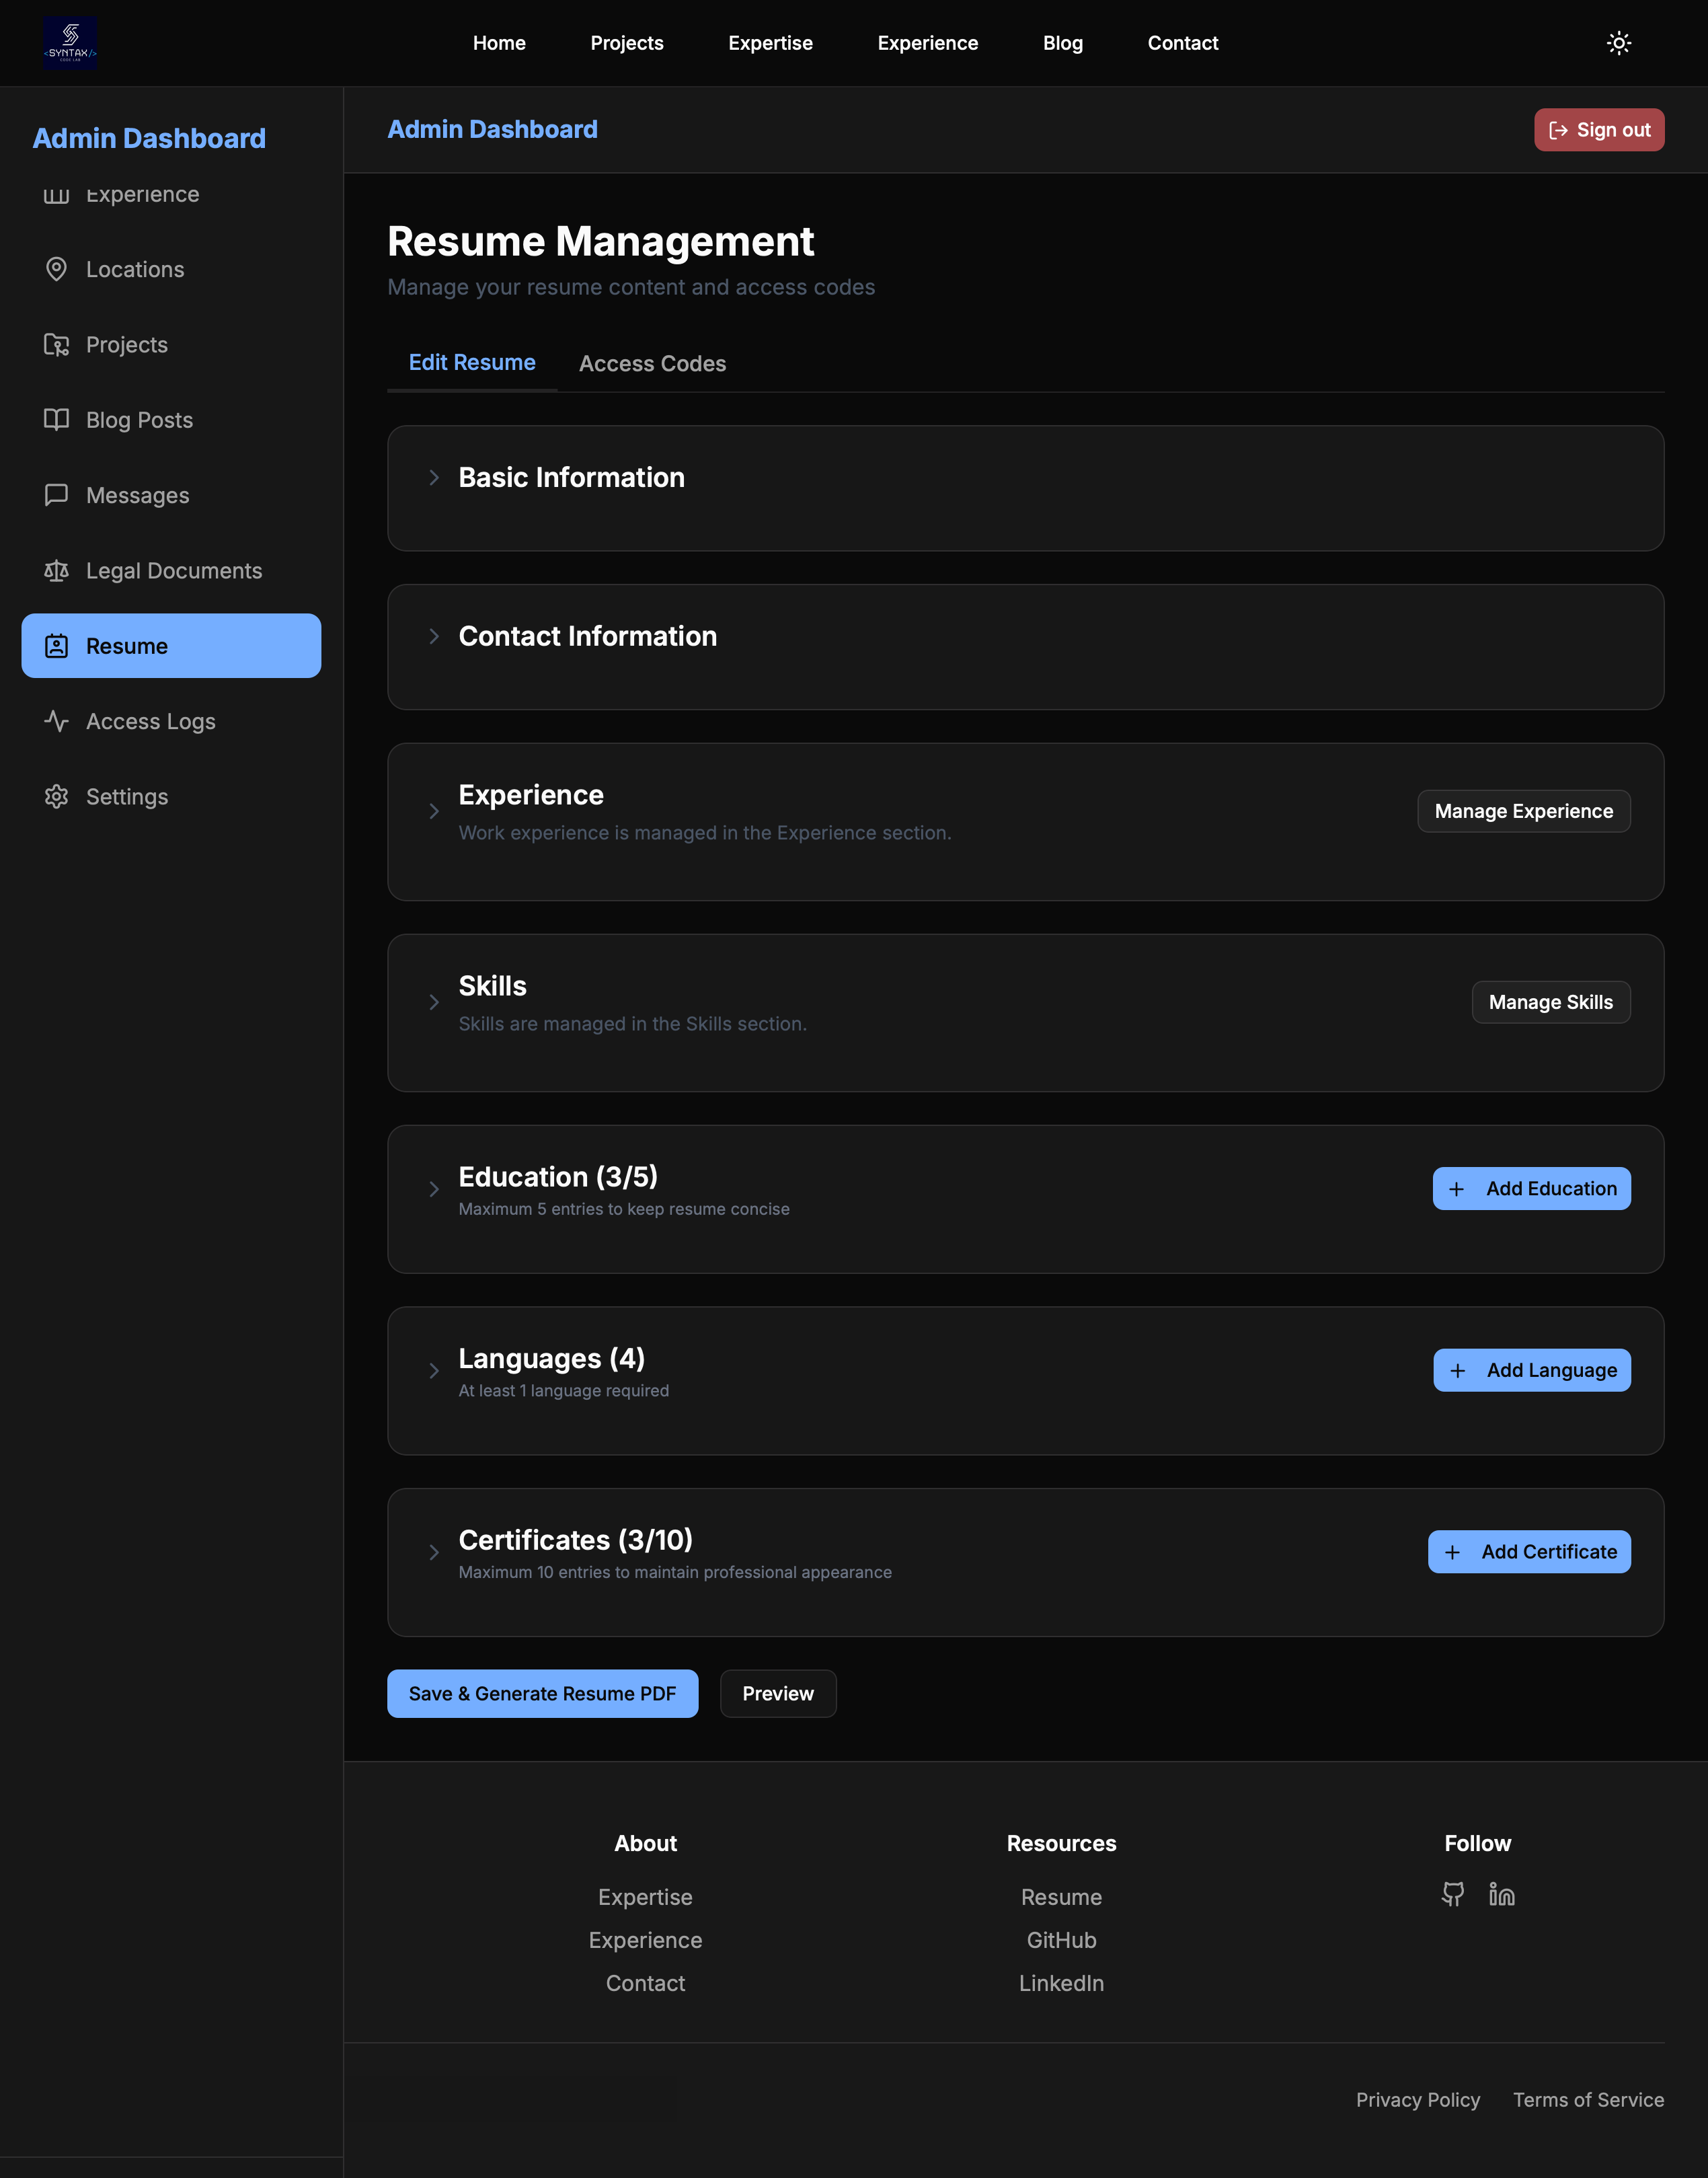Screen dimensions: 1708x2178
Task: Open Settings via gear icon in sidebar
Action: 56,797
